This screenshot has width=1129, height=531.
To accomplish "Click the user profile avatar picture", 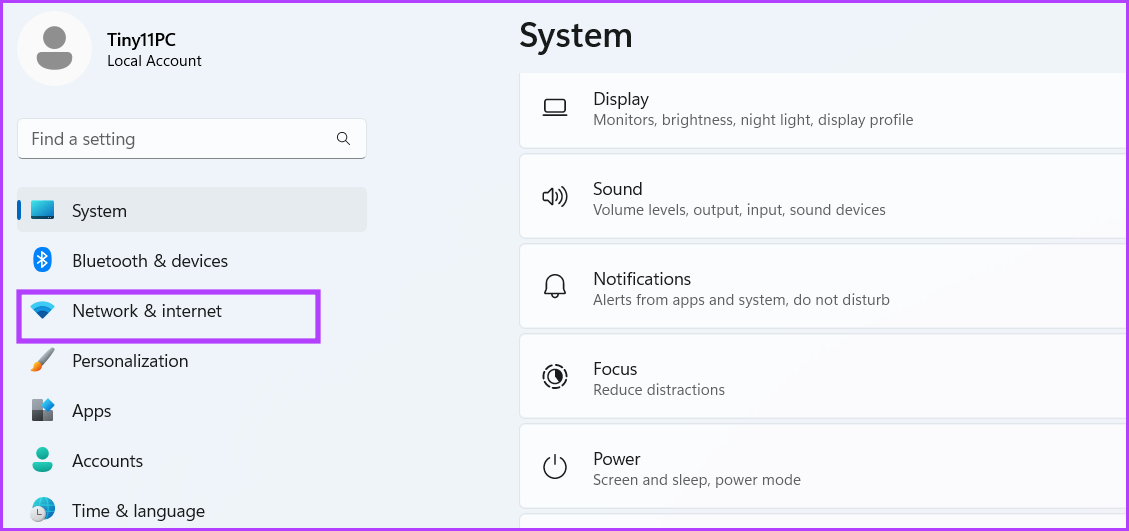I will [54, 48].
